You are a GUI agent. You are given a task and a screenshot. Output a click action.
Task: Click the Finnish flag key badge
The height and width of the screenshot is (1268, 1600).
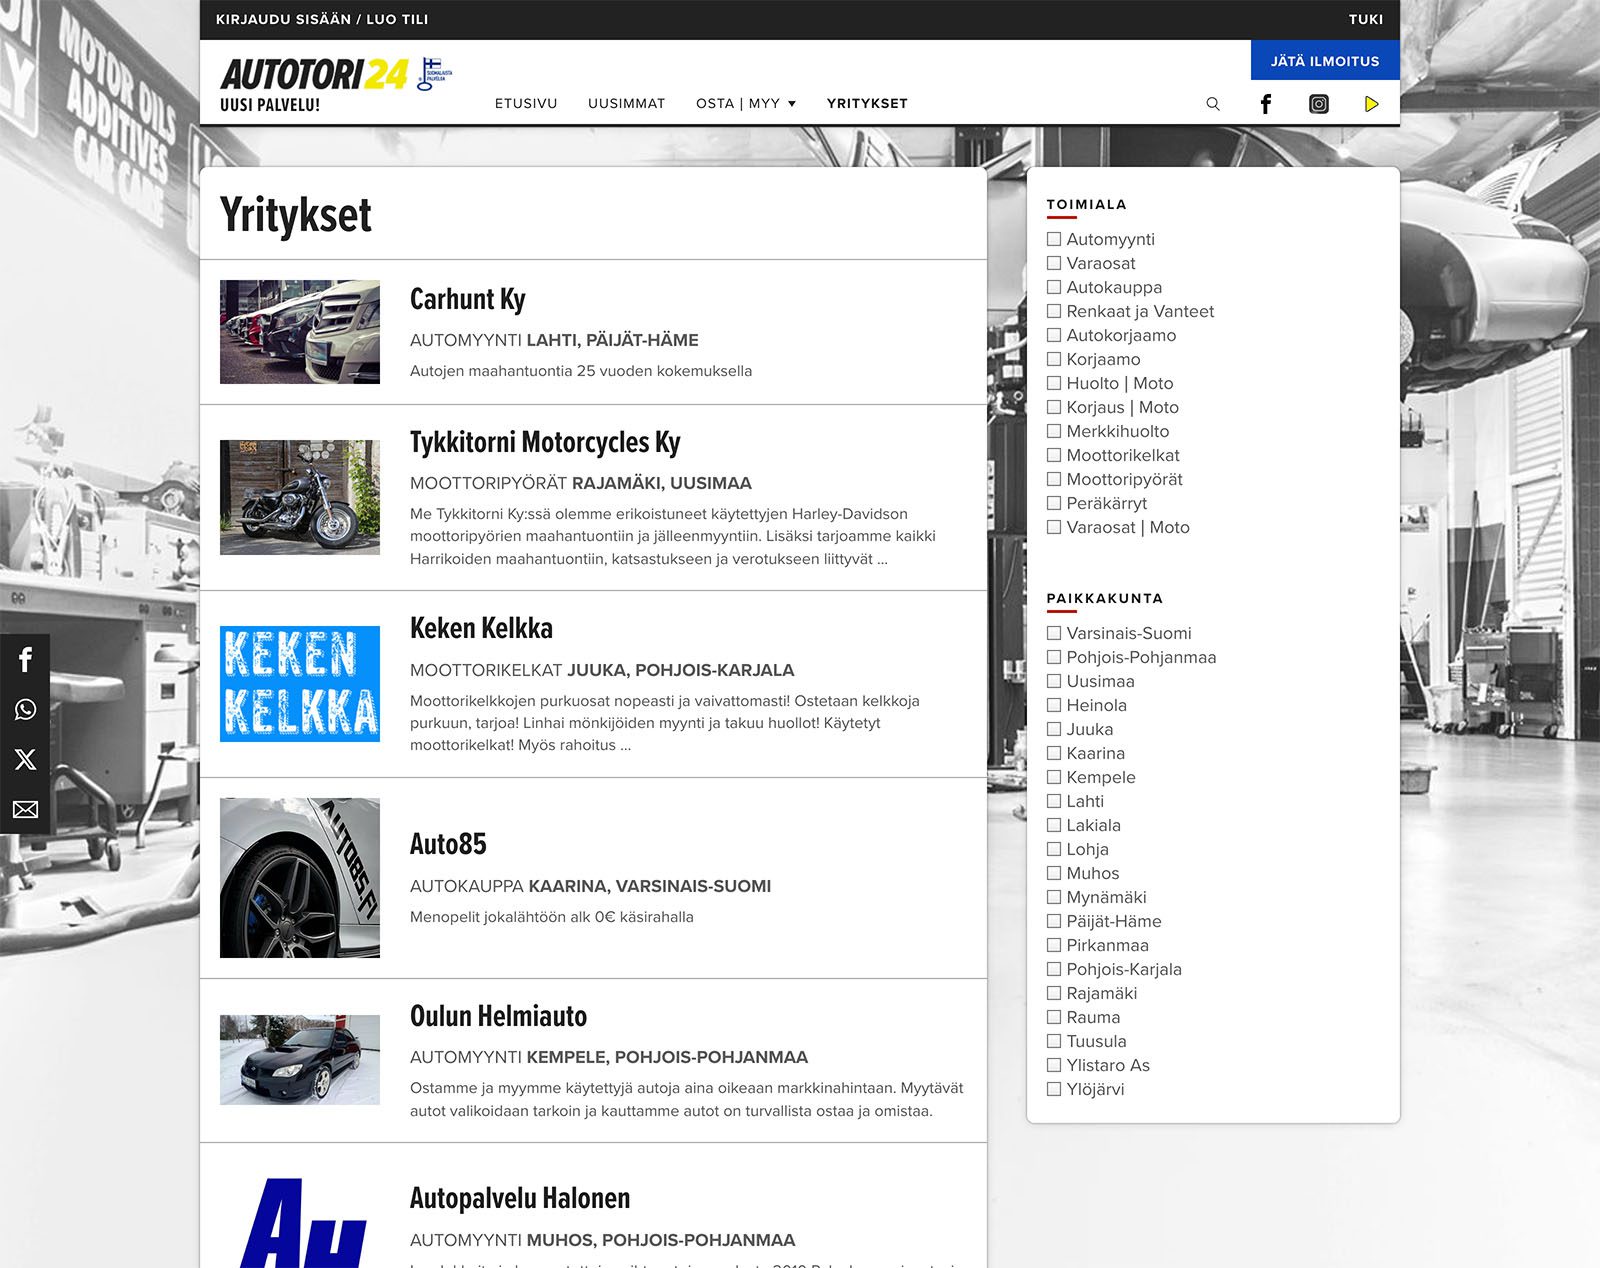[x=435, y=74]
